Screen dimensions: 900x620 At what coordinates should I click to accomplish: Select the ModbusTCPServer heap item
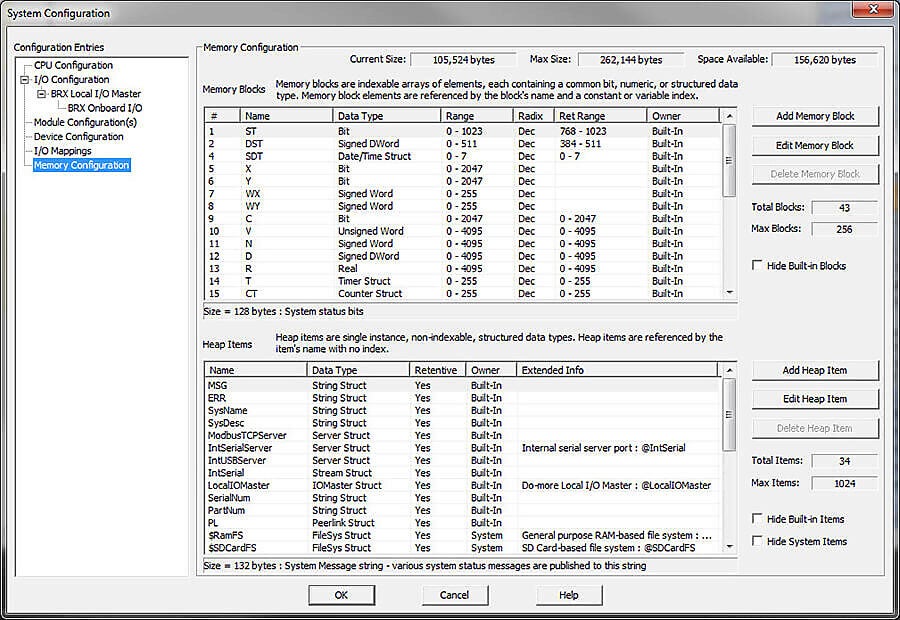click(463, 436)
